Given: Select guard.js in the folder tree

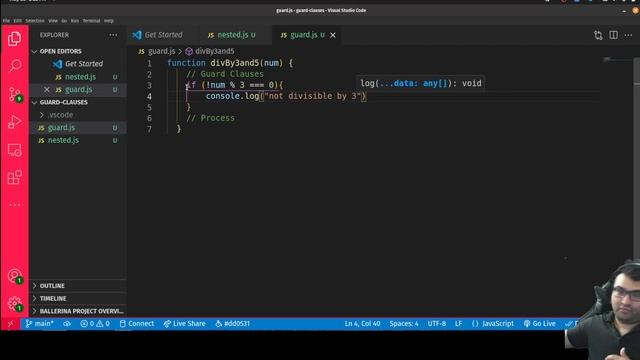Looking at the screenshot, I should coord(78,128).
